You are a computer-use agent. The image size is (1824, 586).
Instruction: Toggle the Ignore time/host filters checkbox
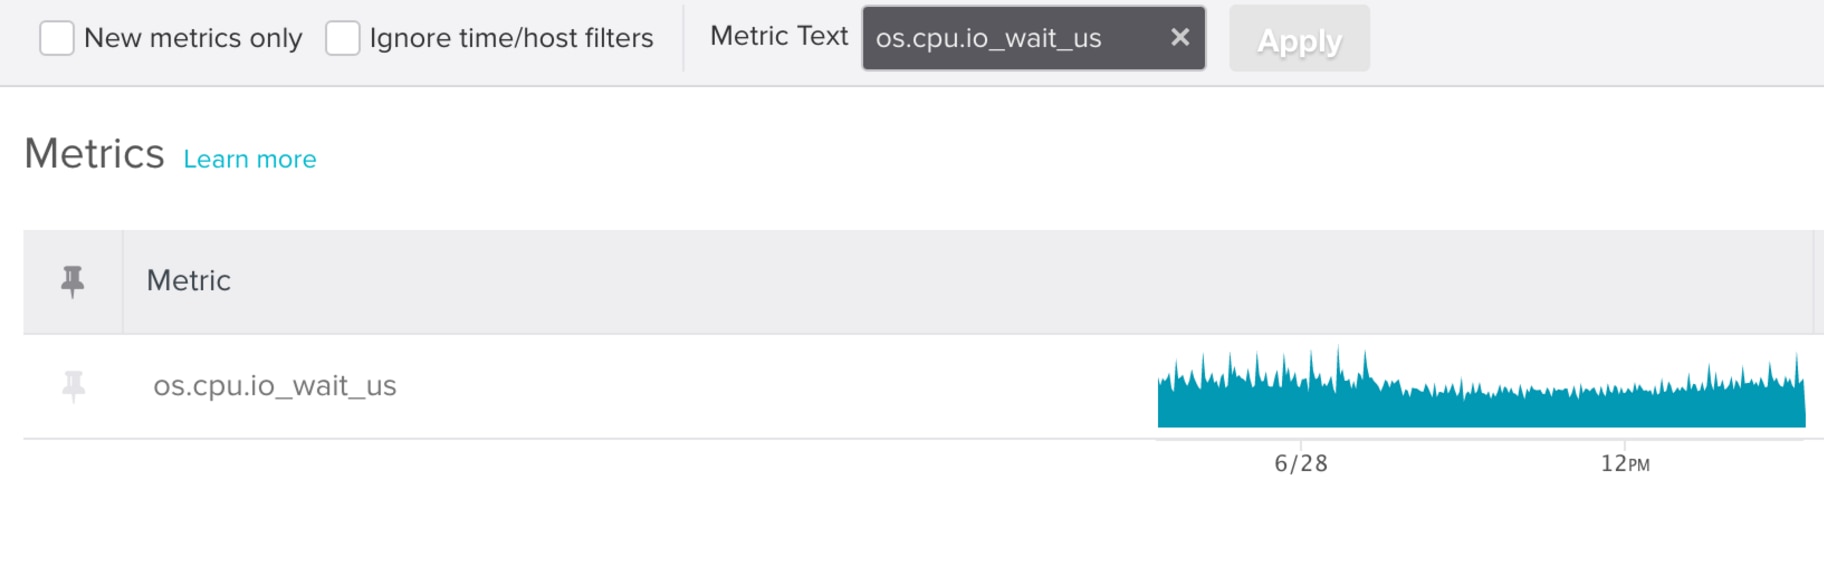[x=343, y=38]
